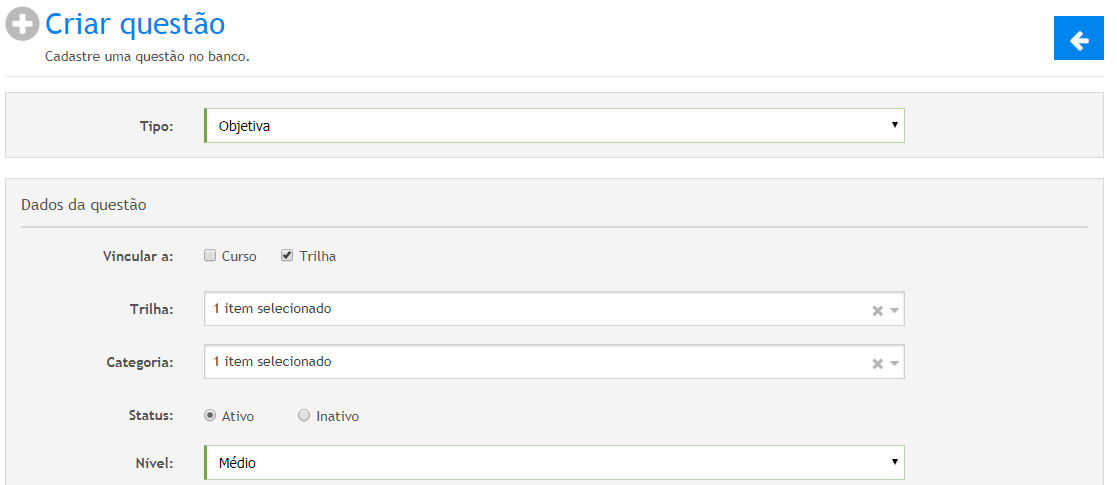Remove the Categoria selection via its x icon
Viewport: 1117px width, 485px height.
pos(877,363)
